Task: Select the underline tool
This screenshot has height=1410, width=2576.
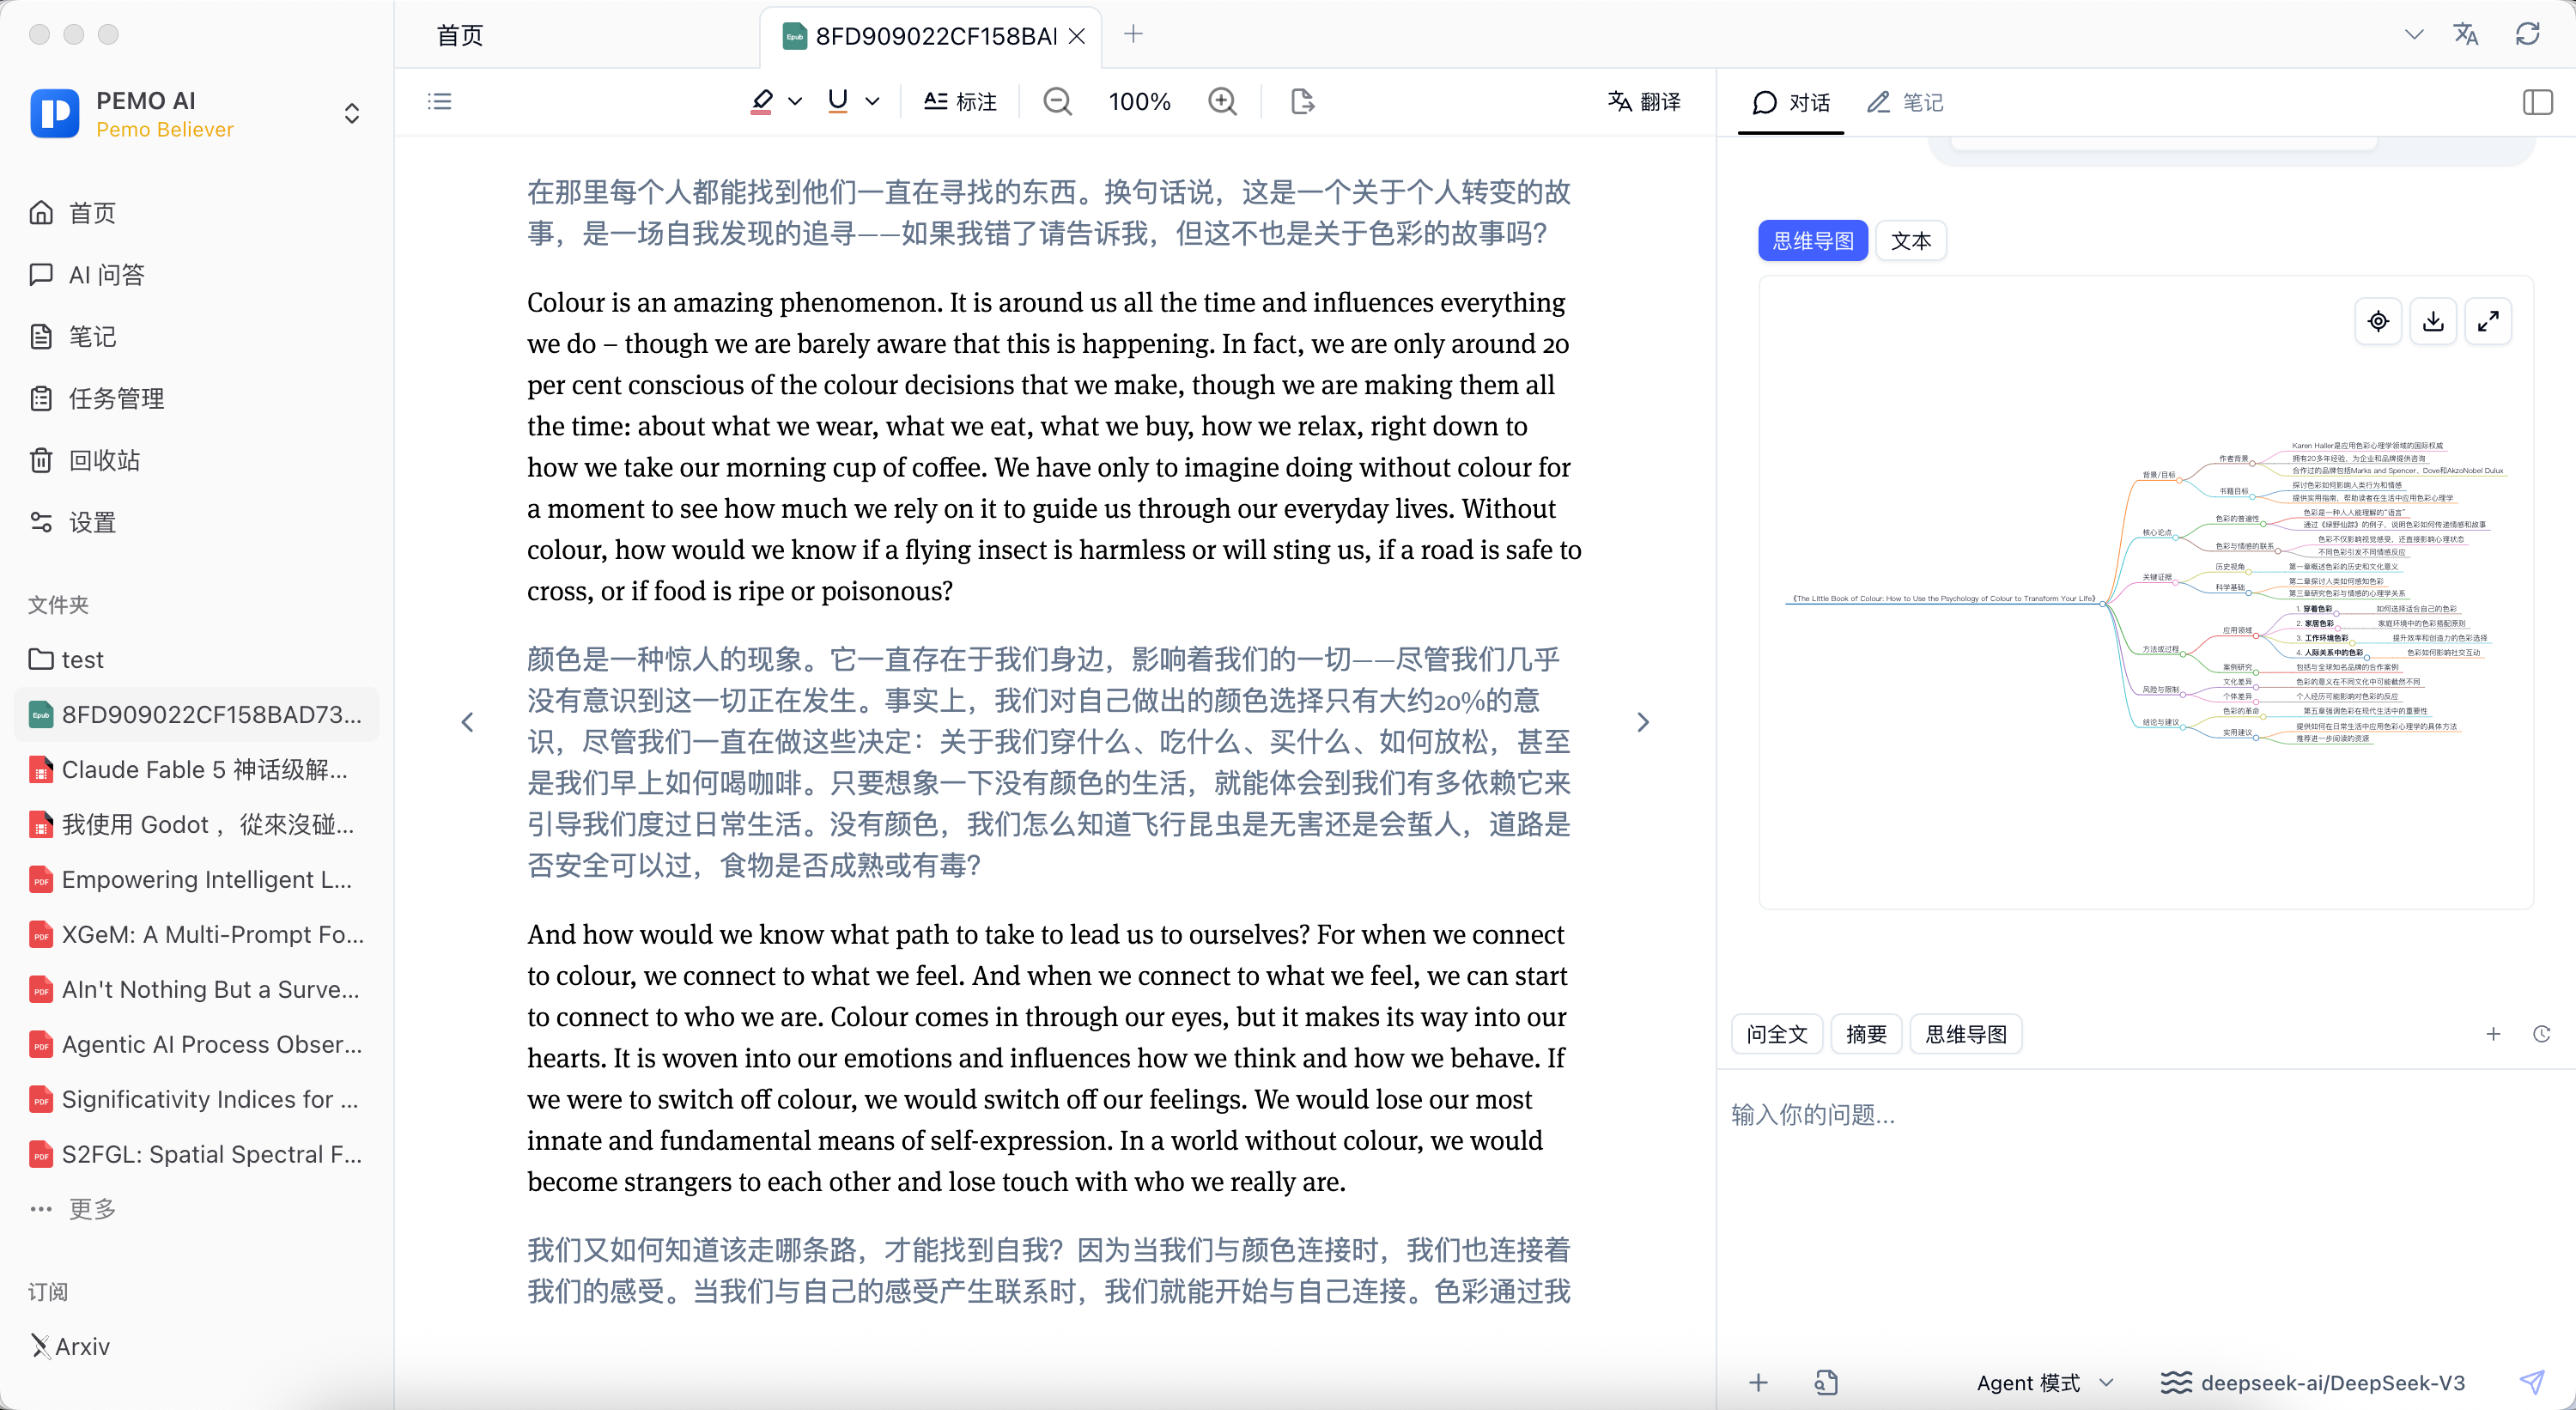Action: [838, 101]
